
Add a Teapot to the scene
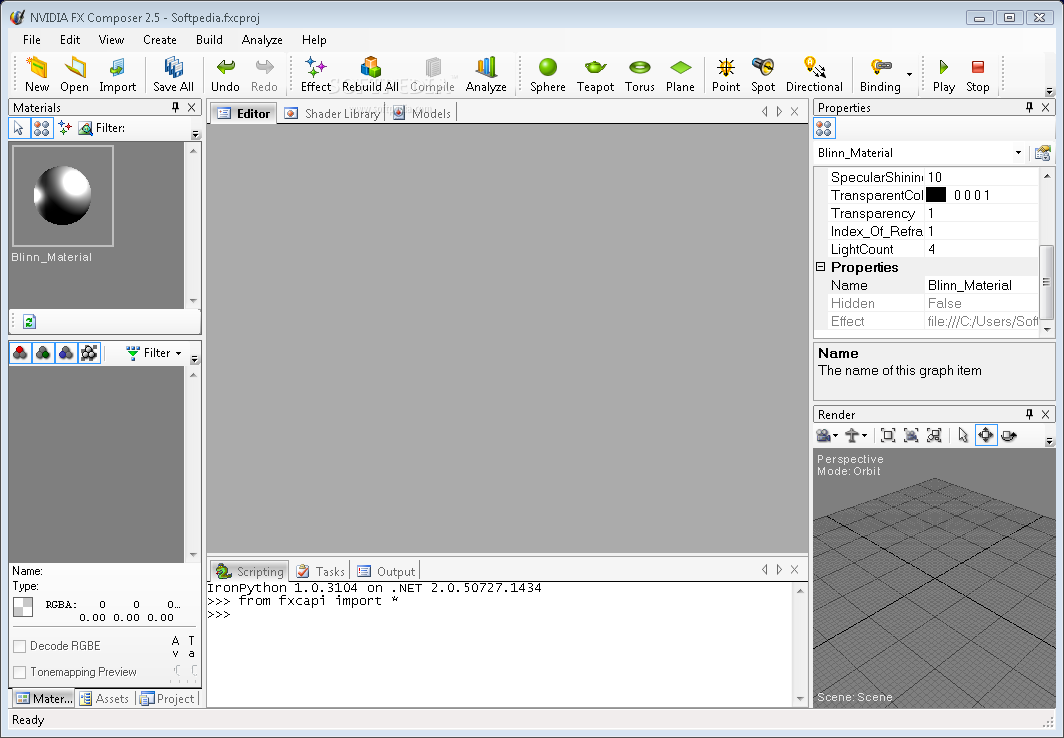point(595,75)
